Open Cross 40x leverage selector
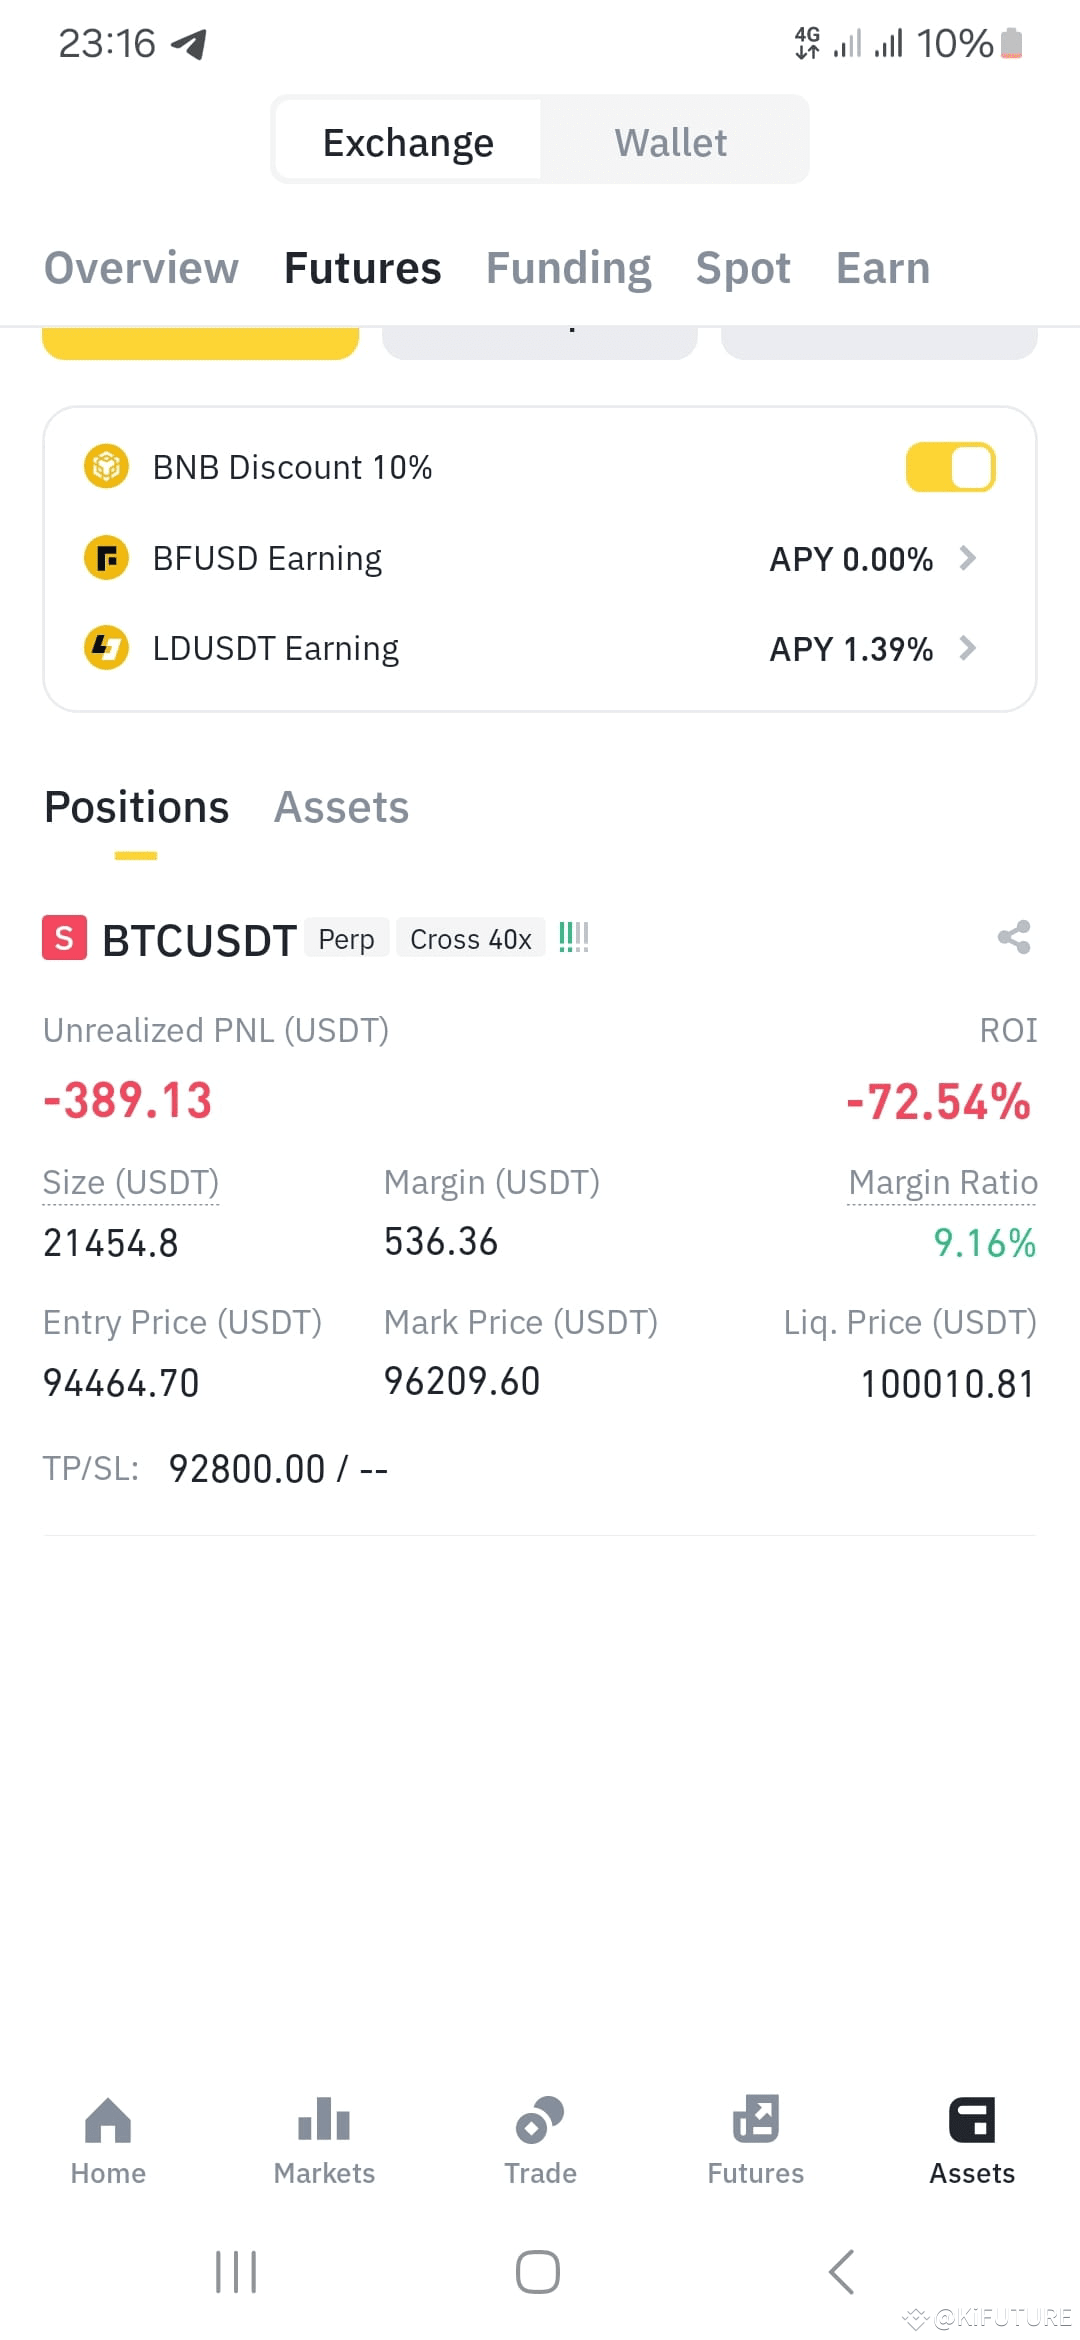Screen dimensions: 1080x2340 pyautogui.click(x=471, y=939)
